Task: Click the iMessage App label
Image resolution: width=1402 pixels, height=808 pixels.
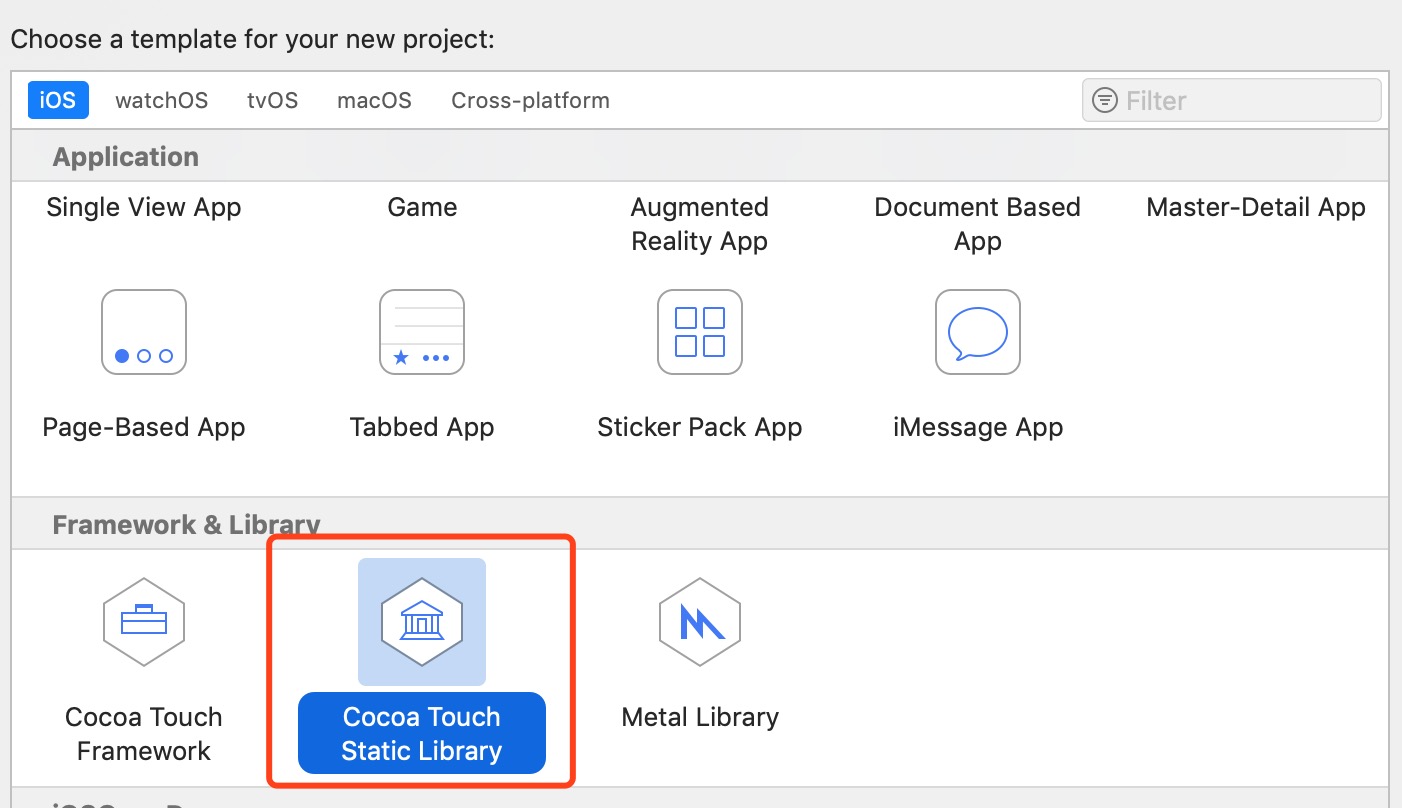Action: point(978,427)
